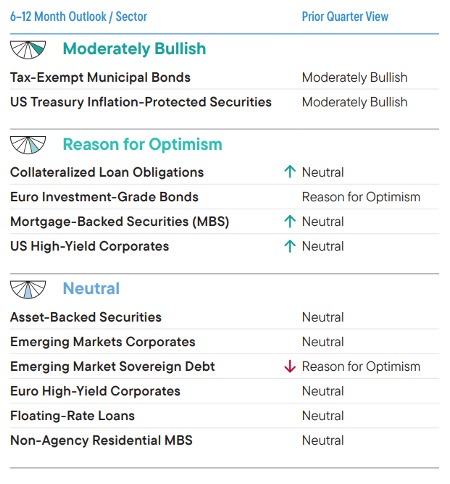This screenshot has height=484, width=450.
Task: Open Non-Agency Residential MBS row
Action: coord(224,440)
